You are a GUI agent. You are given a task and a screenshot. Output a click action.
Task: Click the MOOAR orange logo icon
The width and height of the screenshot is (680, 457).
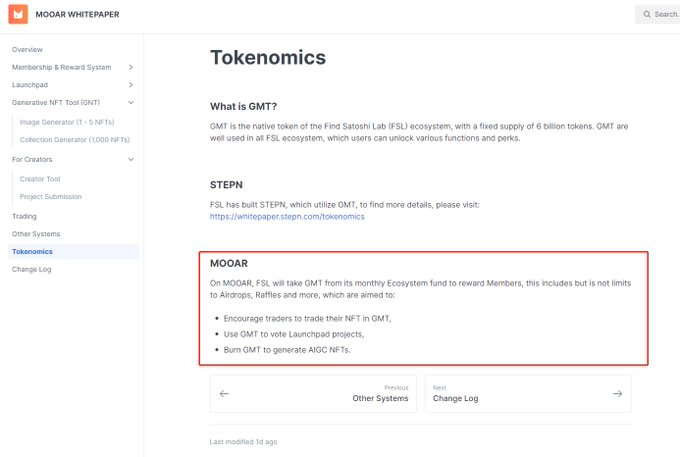(x=18, y=14)
